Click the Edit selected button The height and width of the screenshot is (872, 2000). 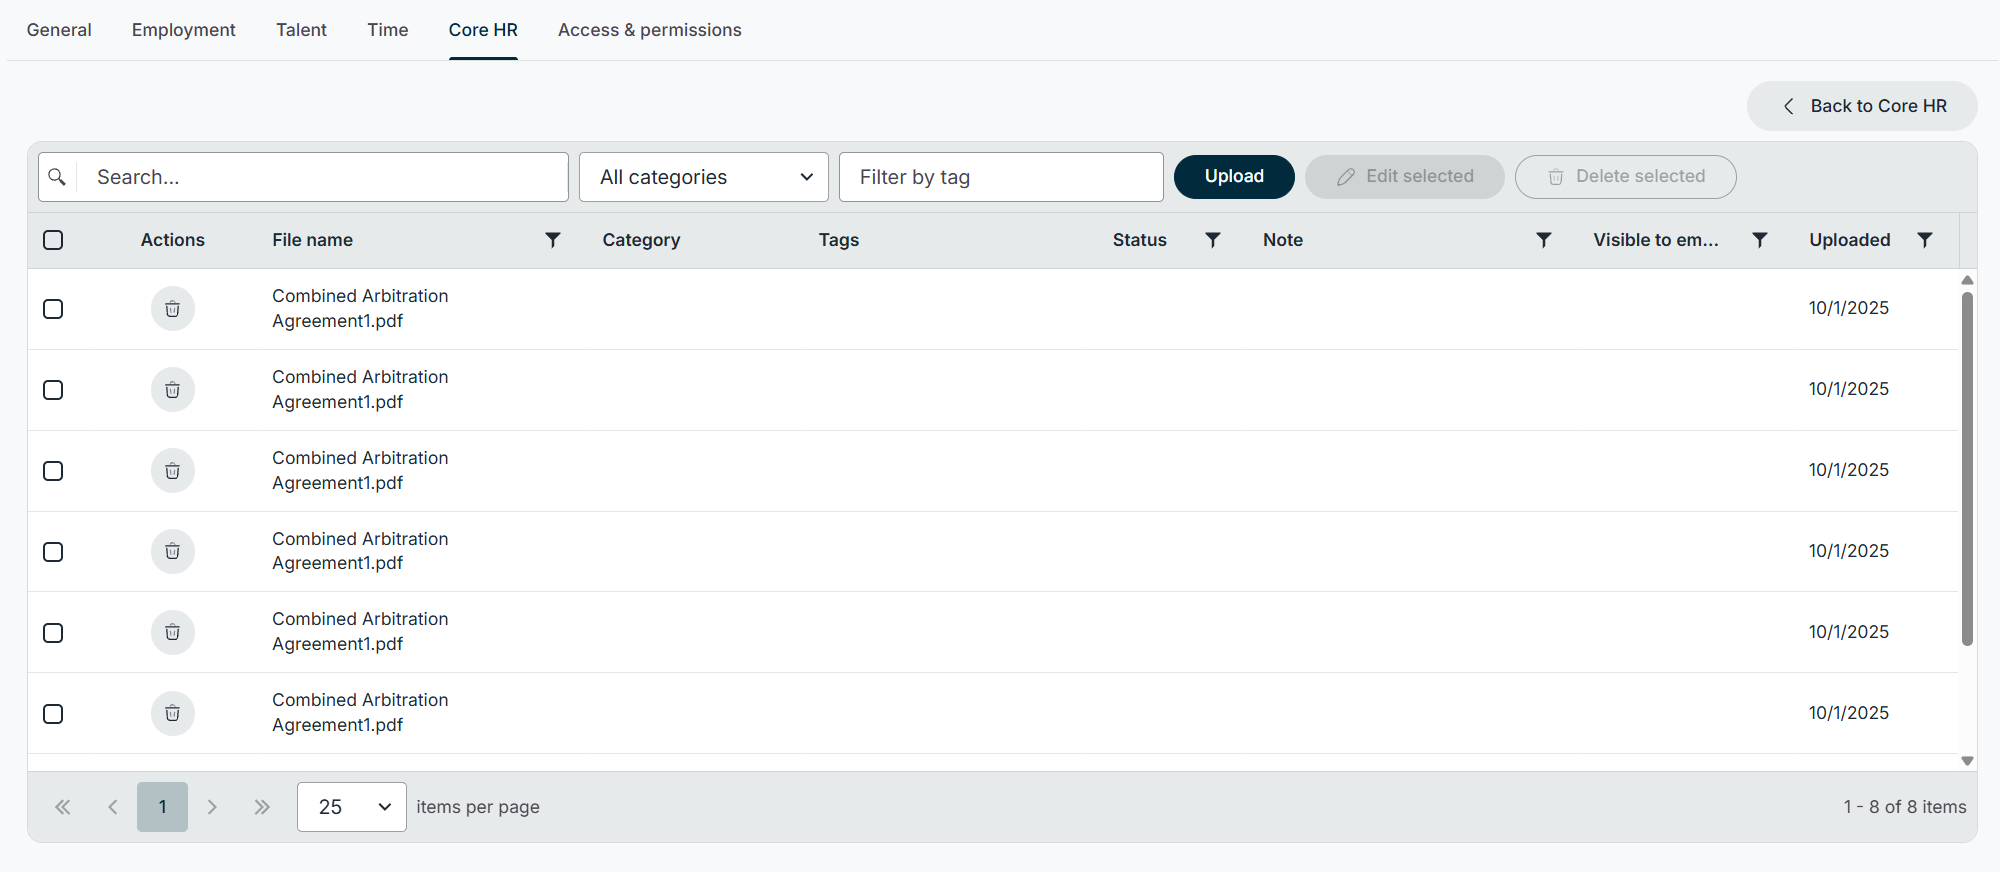[1405, 176]
